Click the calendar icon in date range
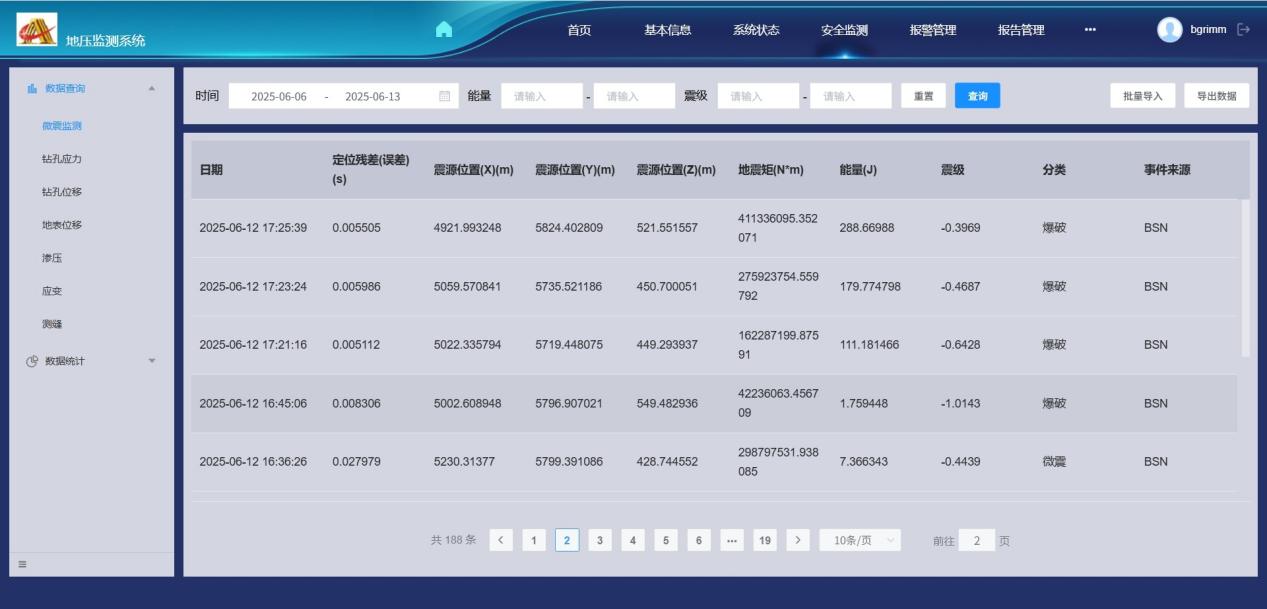The width and height of the screenshot is (1267, 609). 445,96
